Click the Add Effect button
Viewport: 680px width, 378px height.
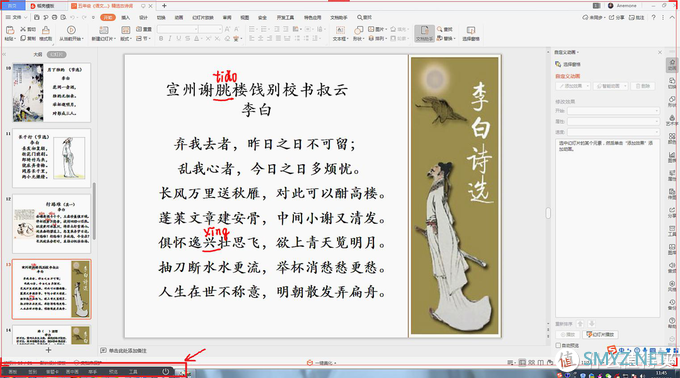[x=572, y=86]
